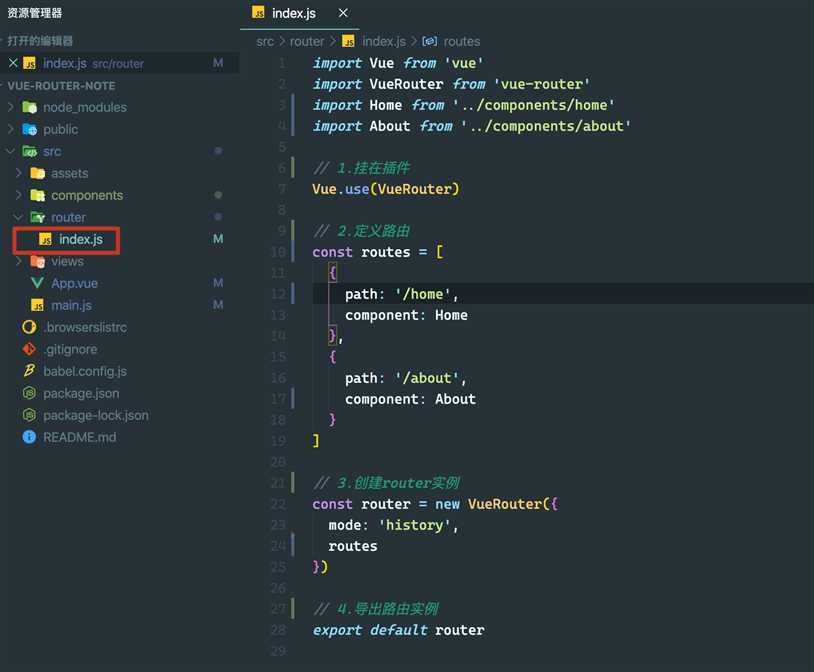The image size is (814, 672).
Task: Click the info icon beside README.md
Action: click(30, 437)
